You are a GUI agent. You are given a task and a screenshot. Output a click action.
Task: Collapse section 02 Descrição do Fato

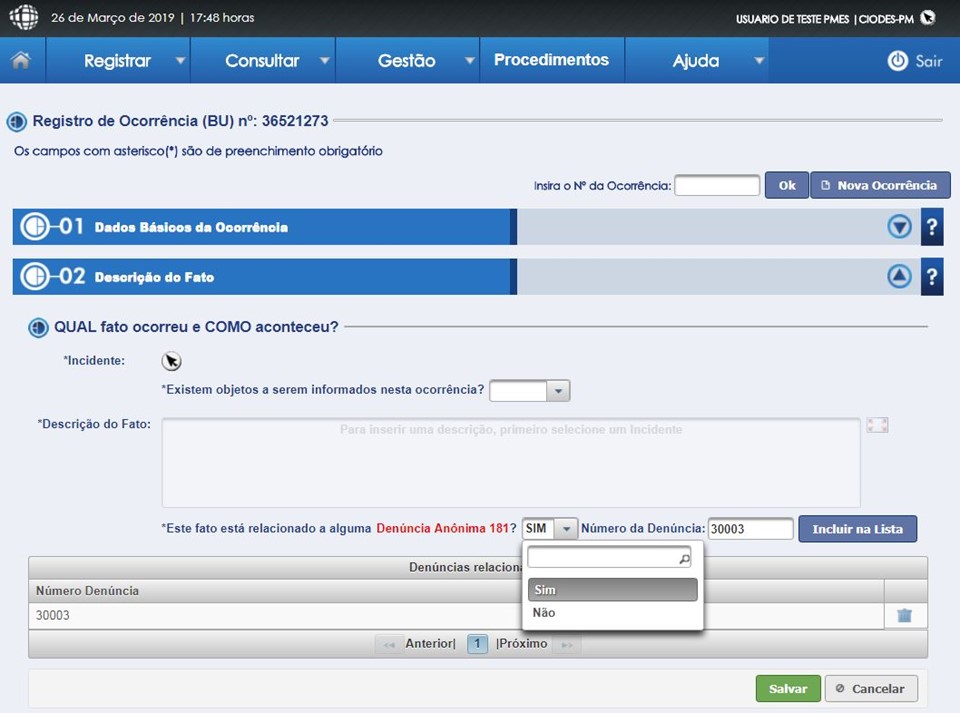[x=899, y=277]
